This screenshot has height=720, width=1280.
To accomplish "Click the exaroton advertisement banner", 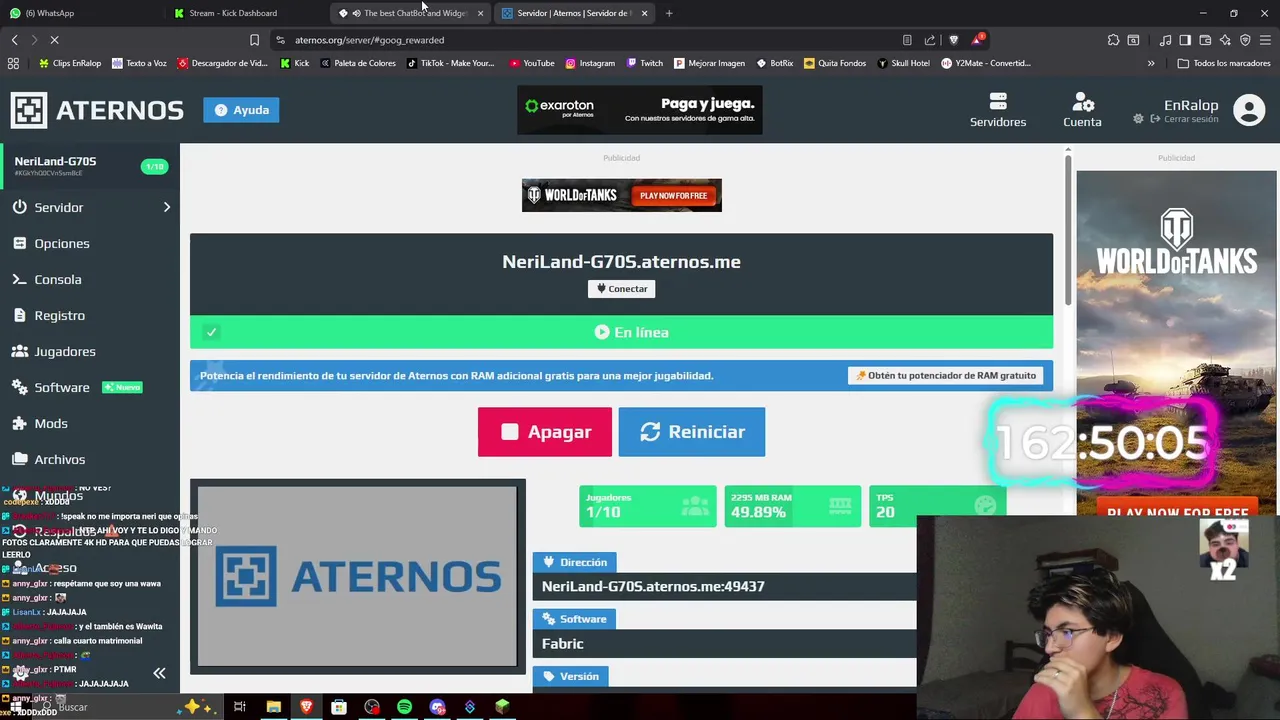I will (x=640, y=110).
